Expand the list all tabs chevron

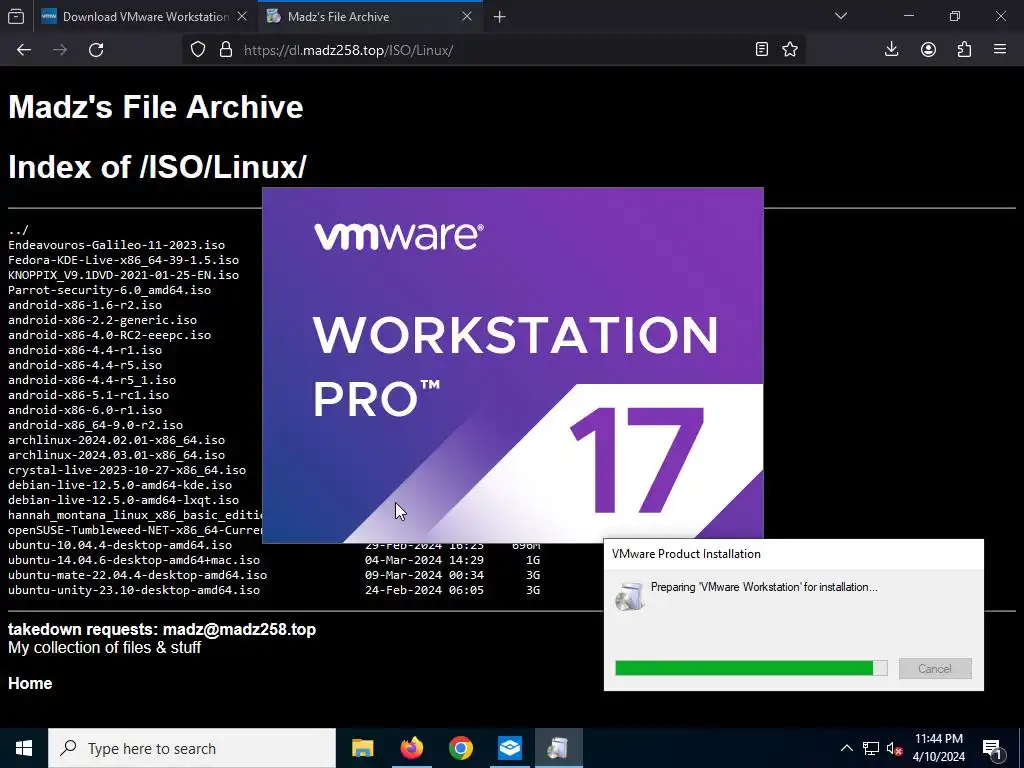coord(841,16)
